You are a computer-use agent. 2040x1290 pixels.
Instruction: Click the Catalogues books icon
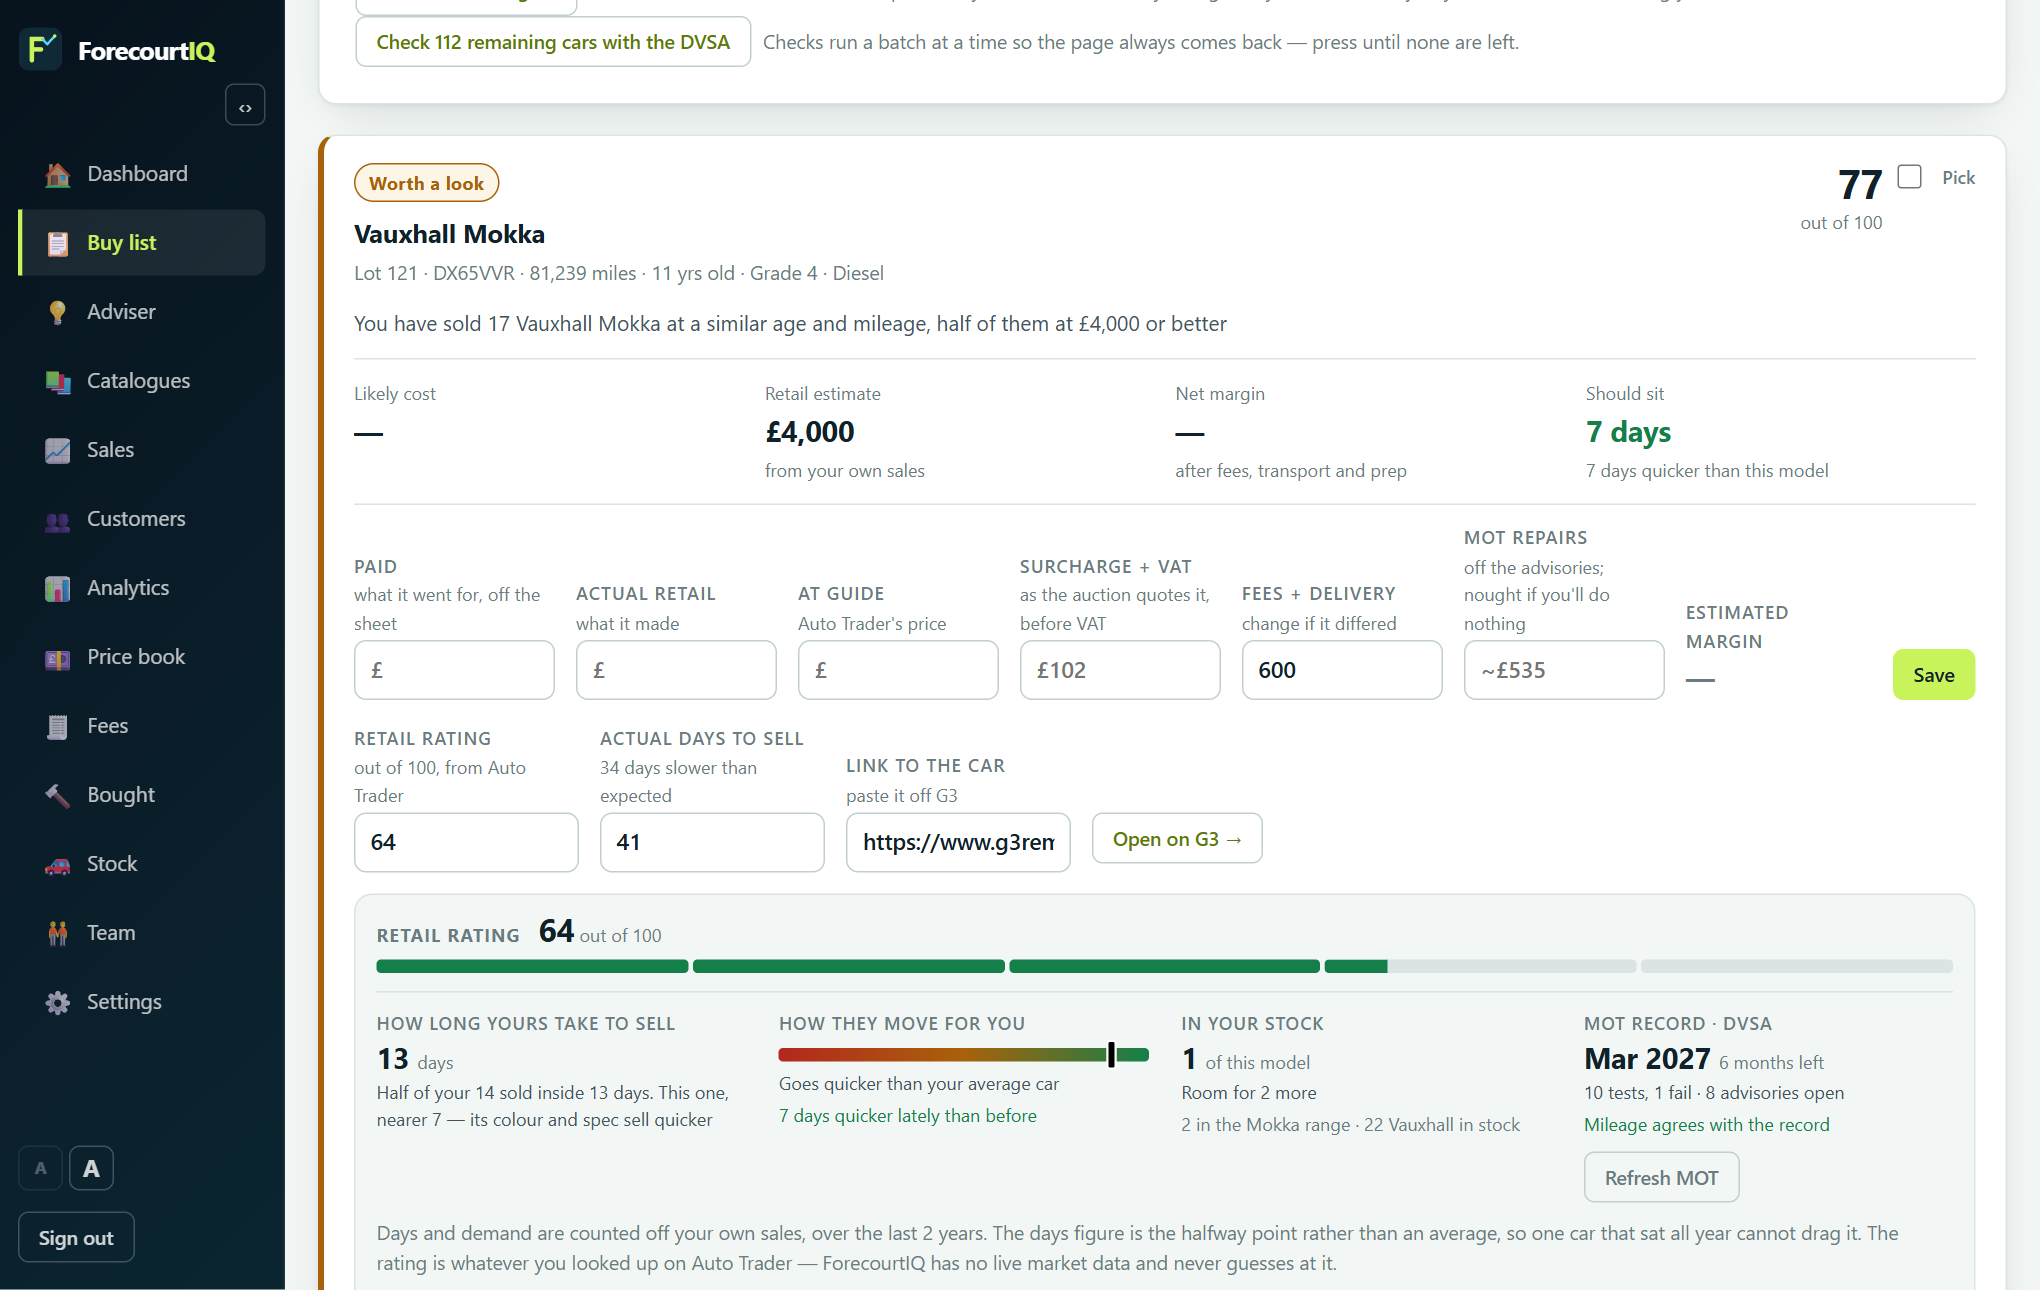(x=58, y=381)
